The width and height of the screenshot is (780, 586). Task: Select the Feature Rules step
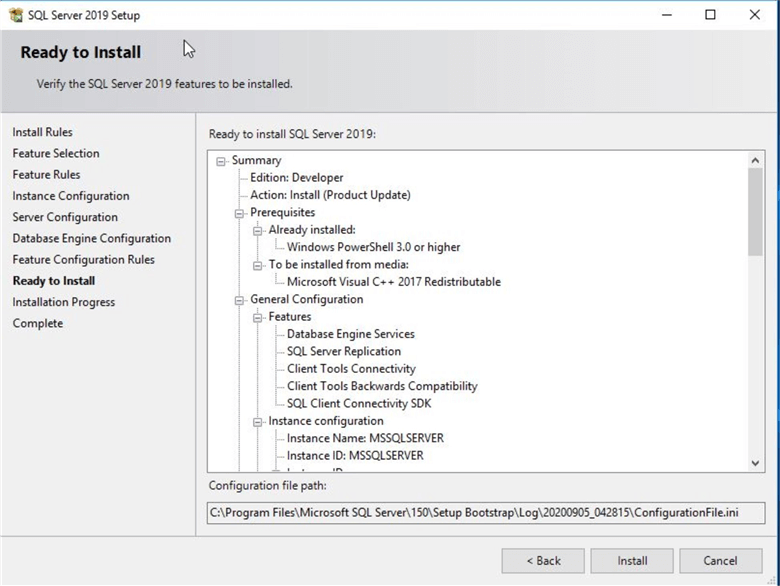(x=46, y=175)
